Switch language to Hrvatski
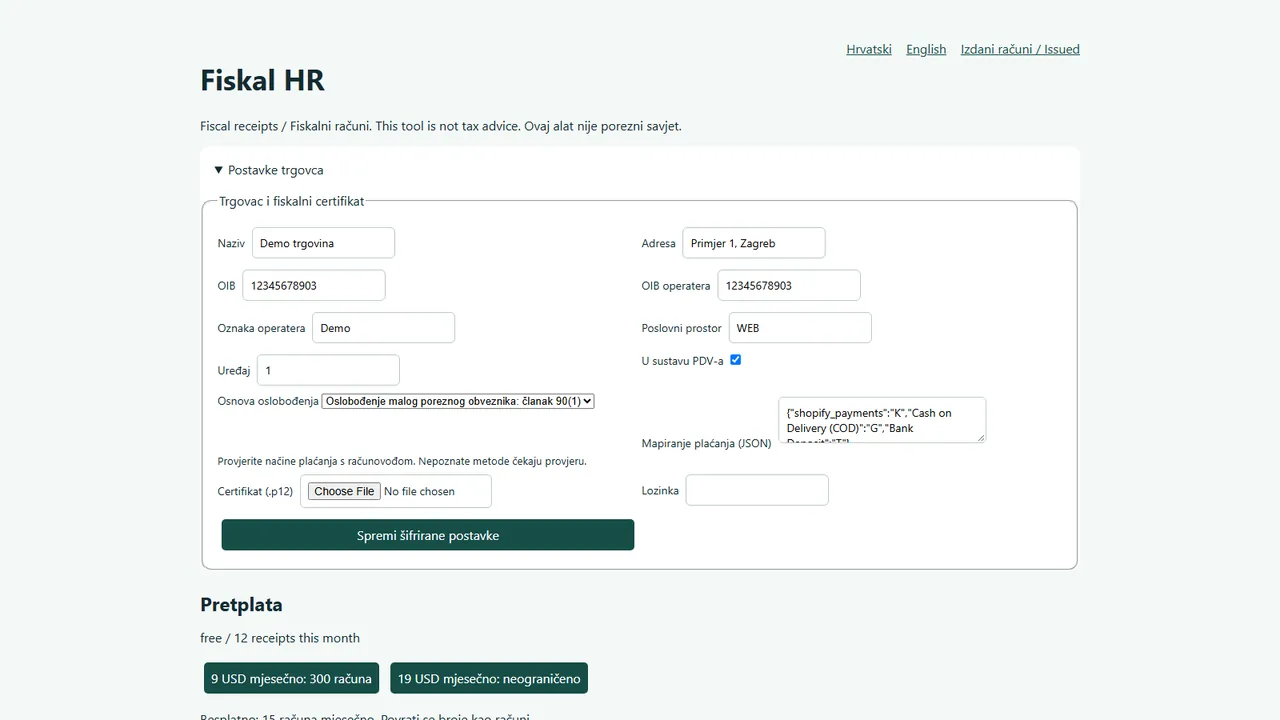This screenshot has height=720, width=1280. click(x=869, y=49)
